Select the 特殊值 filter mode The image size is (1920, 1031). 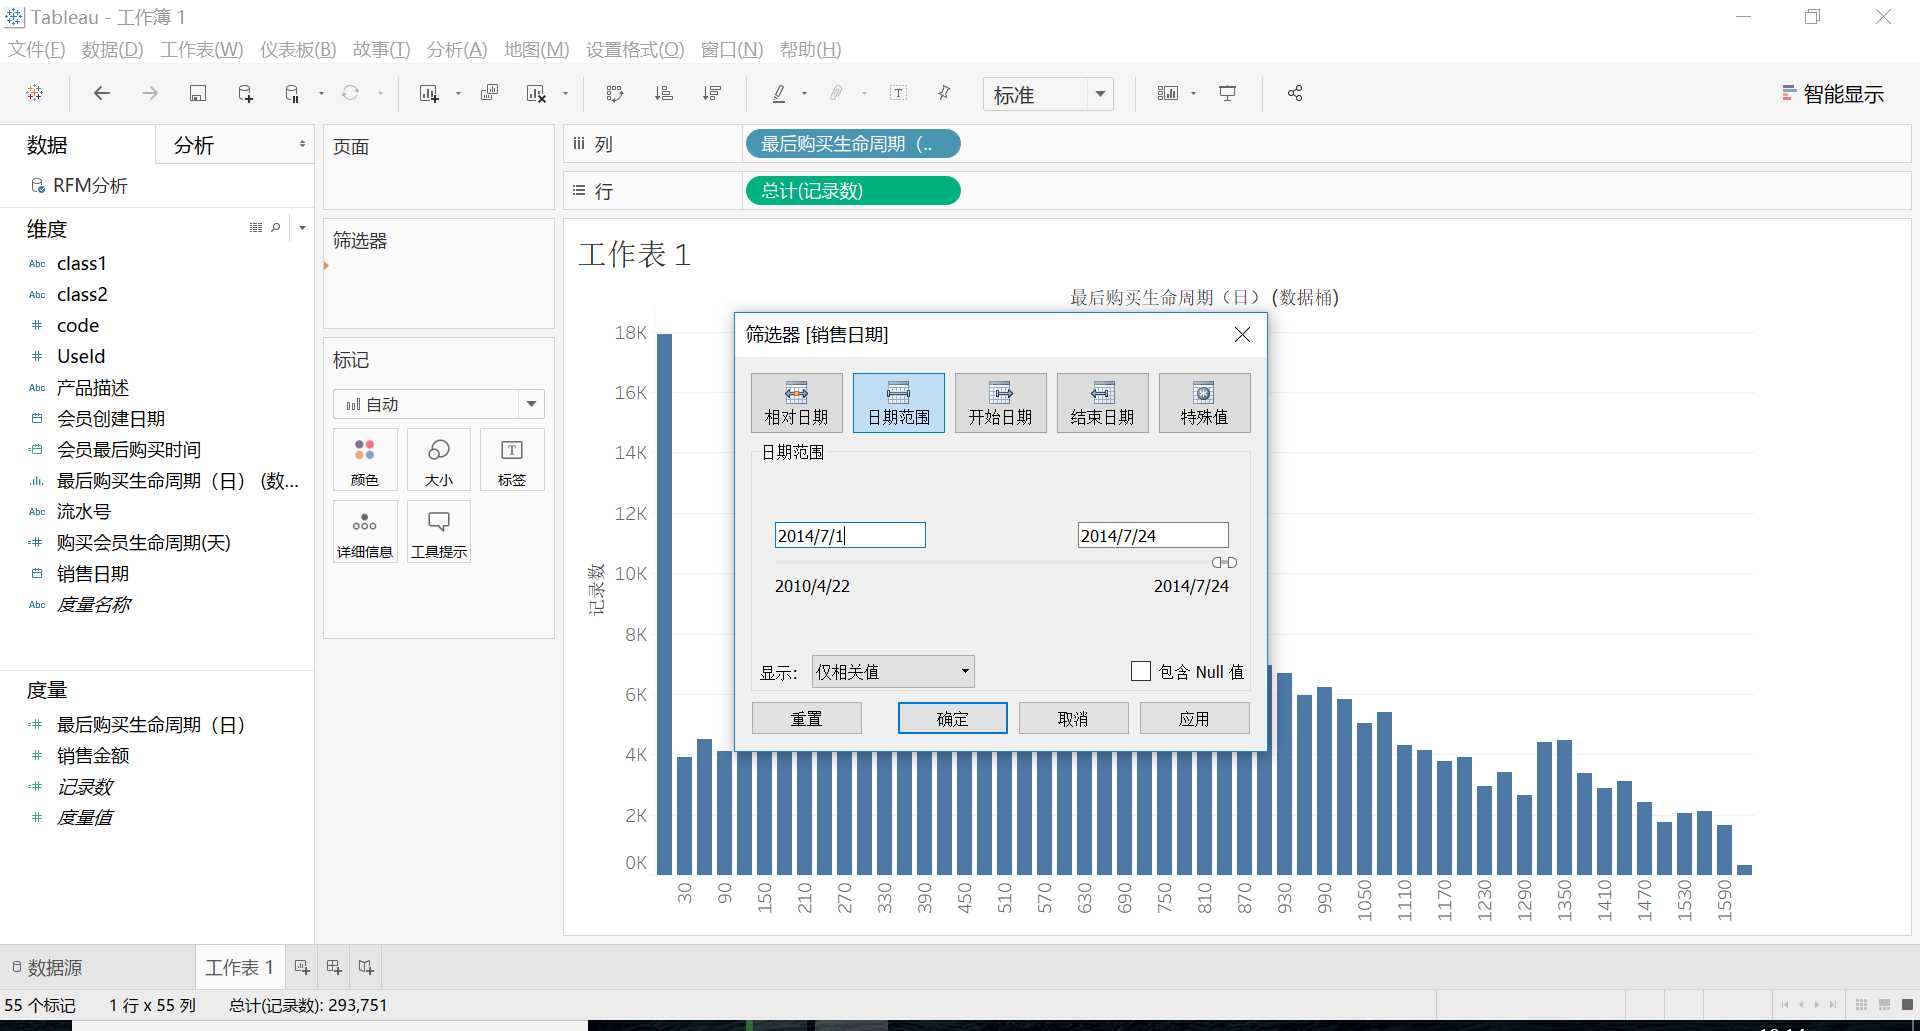(x=1205, y=403)
